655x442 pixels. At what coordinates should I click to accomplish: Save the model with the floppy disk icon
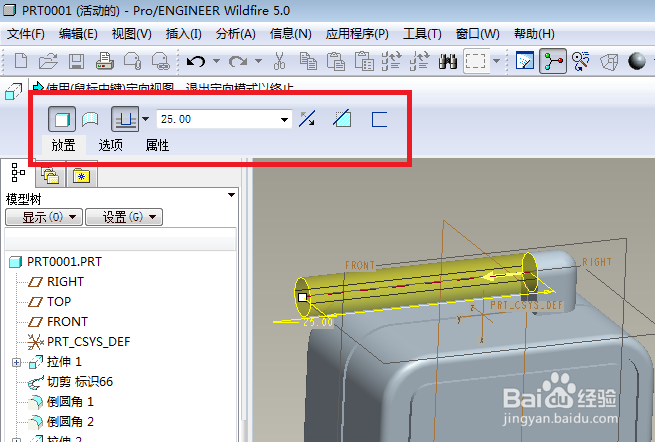(x=76, y=61)
